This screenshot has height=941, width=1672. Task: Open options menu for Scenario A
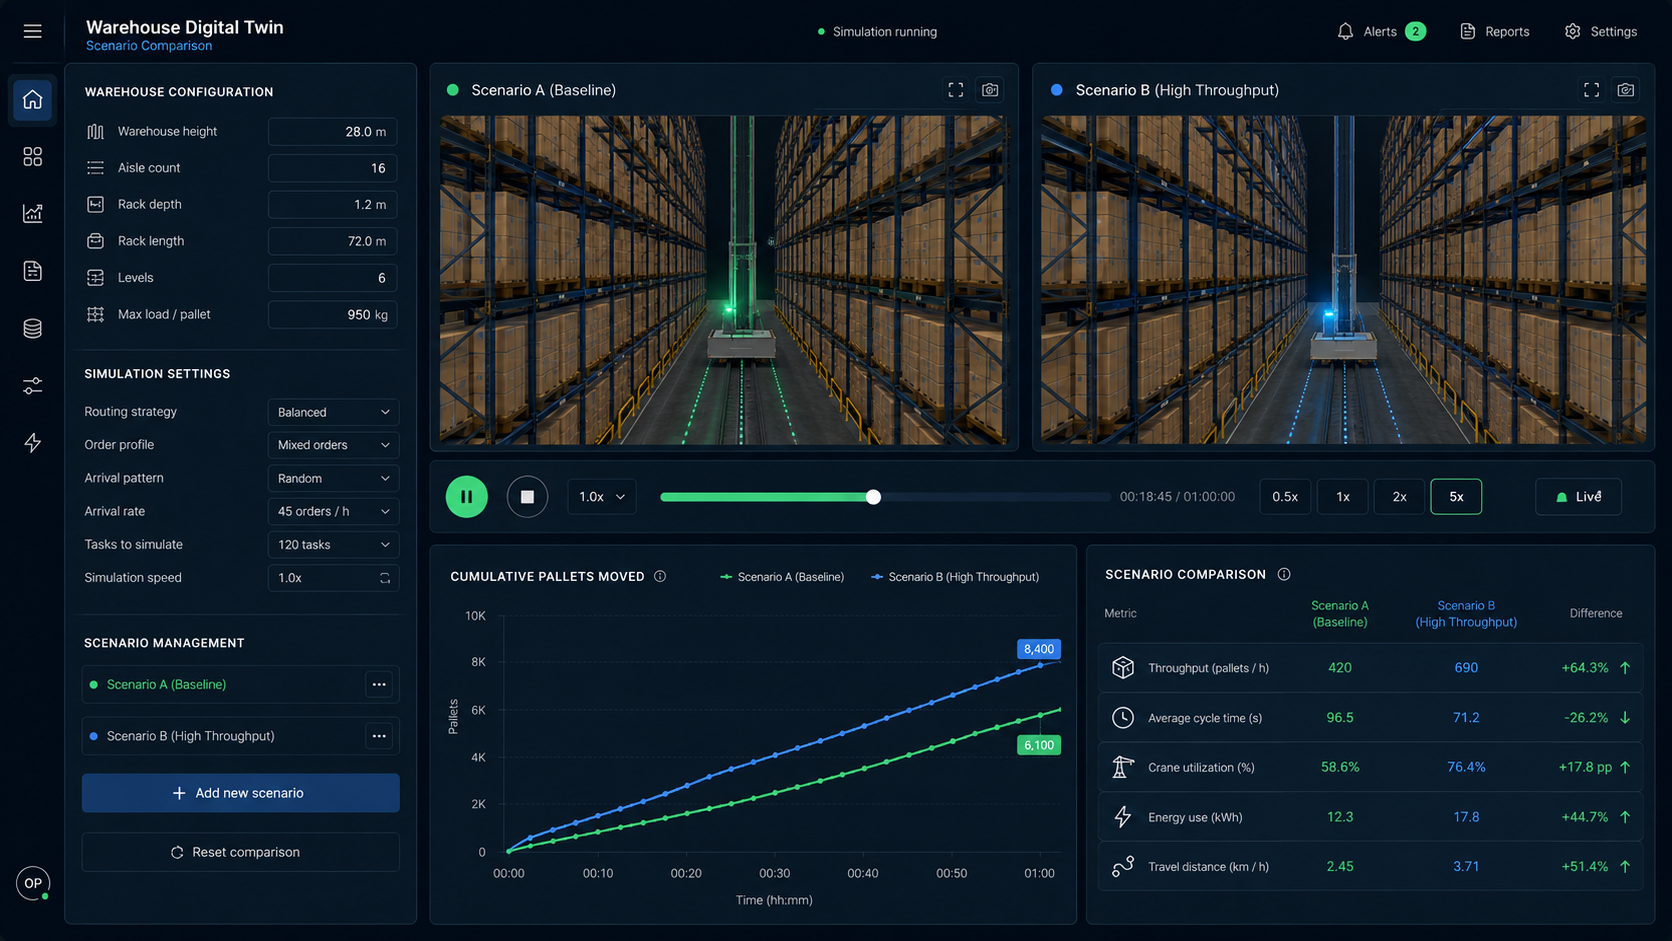tap(379, 684)
